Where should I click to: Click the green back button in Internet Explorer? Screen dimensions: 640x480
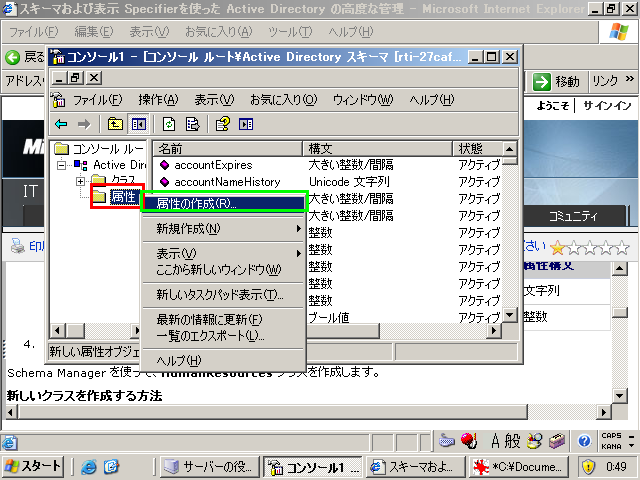[x=13, y=58]
